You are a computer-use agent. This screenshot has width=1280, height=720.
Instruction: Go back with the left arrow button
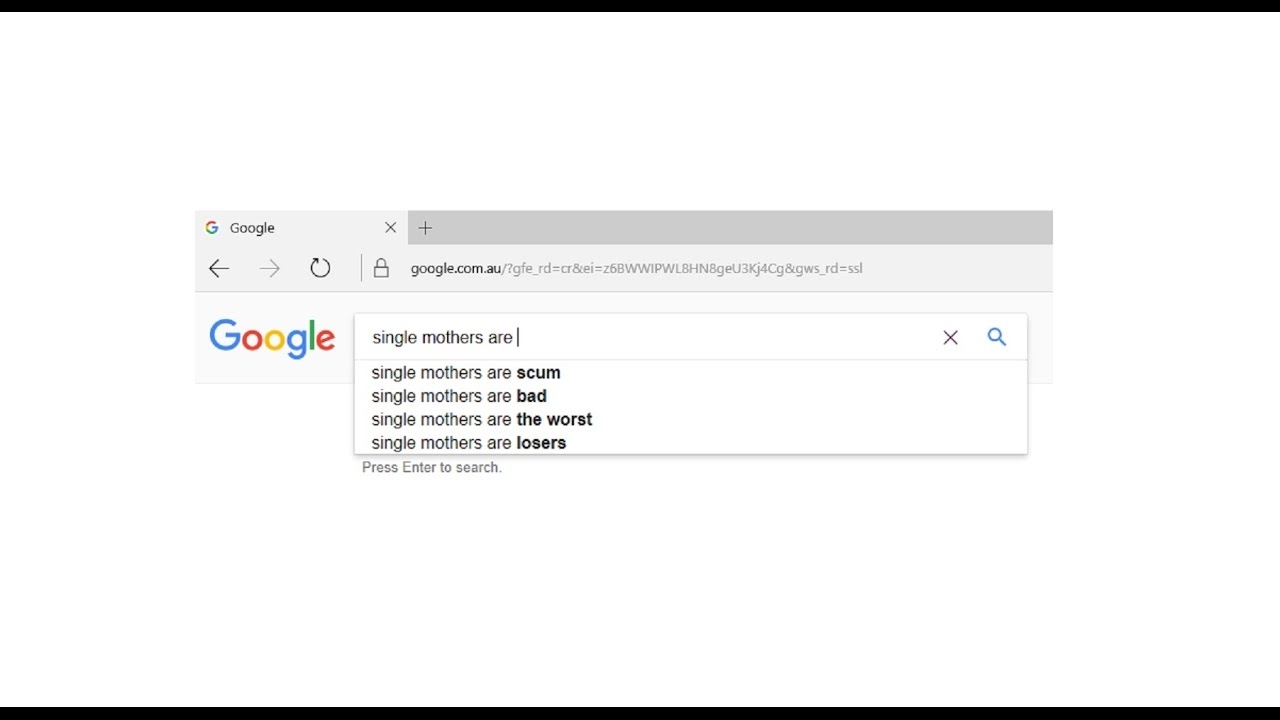point(219,268)
